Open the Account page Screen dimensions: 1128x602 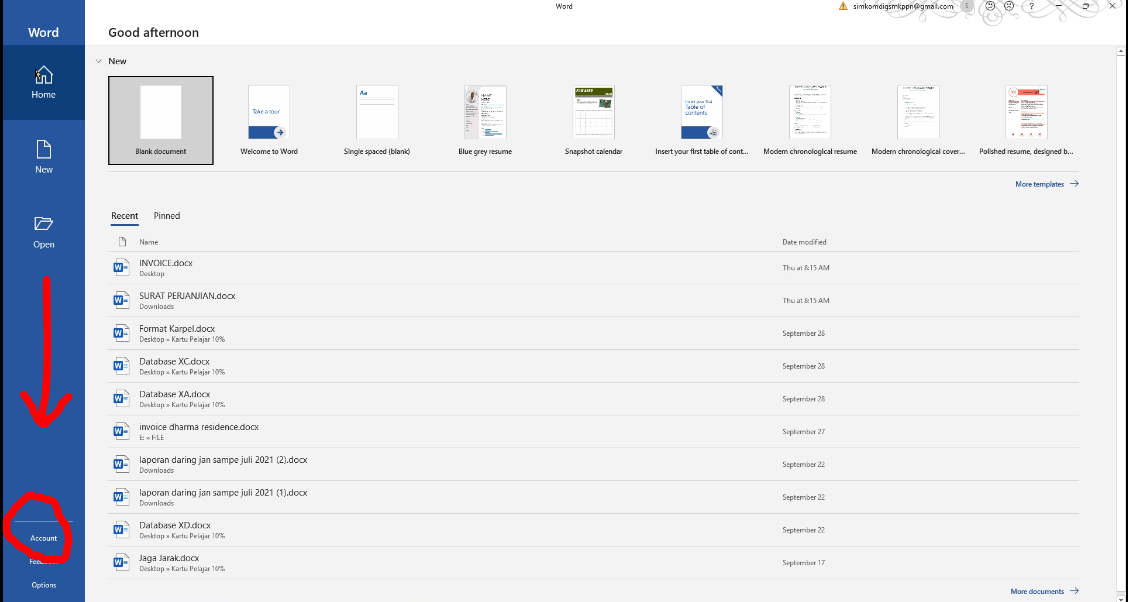click(43, 538)
